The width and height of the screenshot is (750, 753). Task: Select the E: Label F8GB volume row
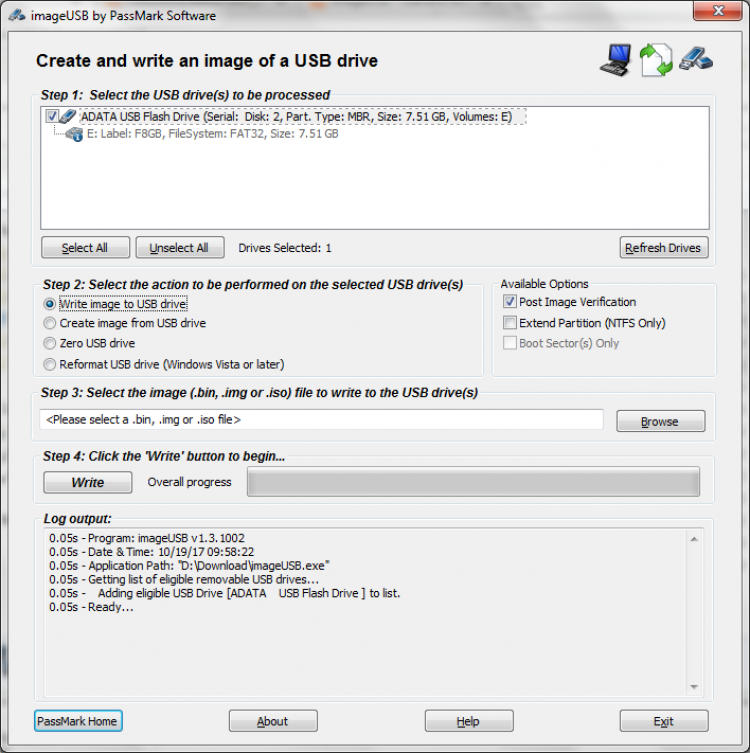212,134
